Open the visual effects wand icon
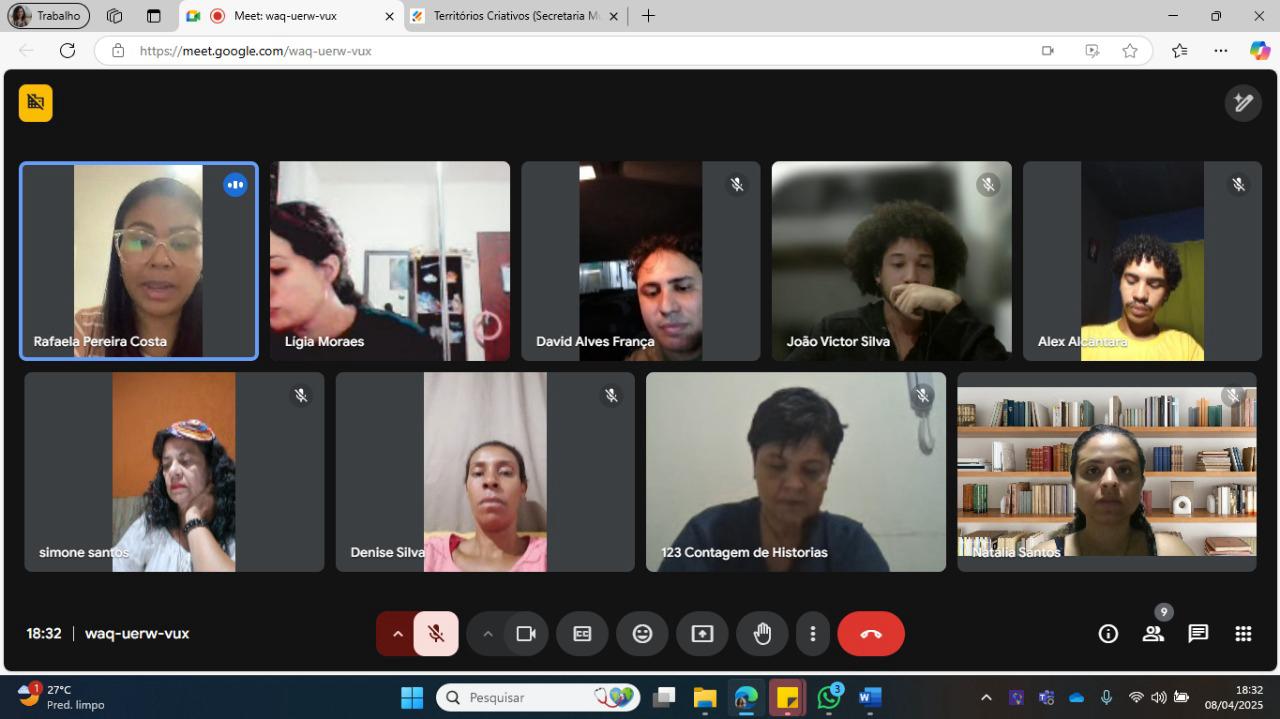This screenshot has height=719, width=1280. [x=1243, y=103]
